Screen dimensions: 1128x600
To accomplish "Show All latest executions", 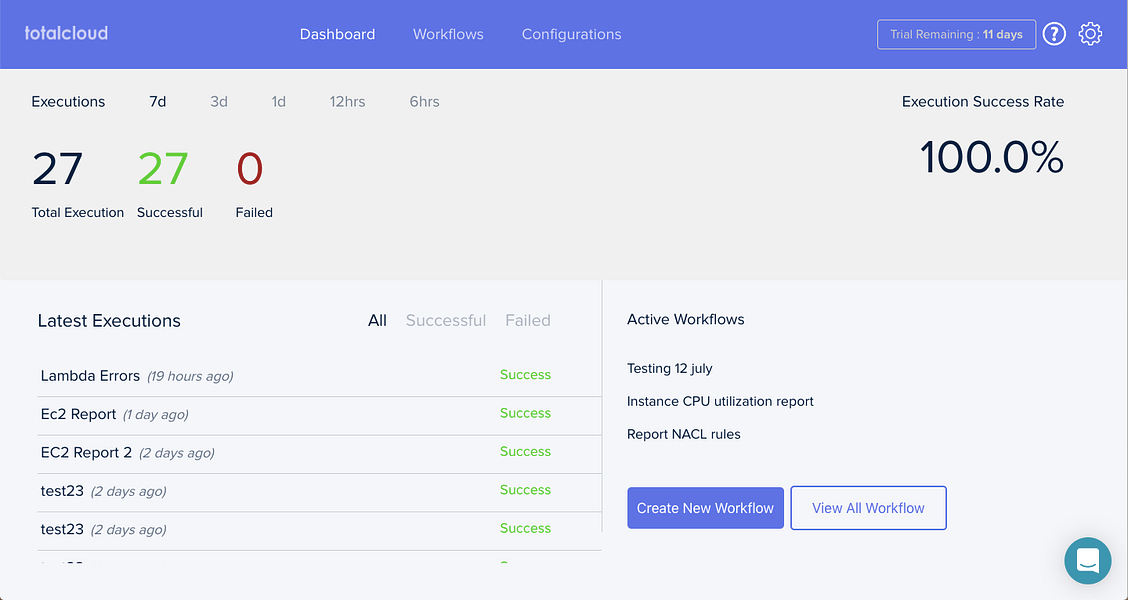I will 378,321.
